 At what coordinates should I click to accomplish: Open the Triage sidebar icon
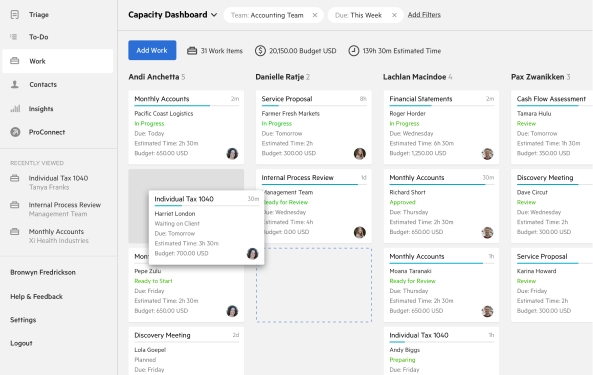click(14, 15)
